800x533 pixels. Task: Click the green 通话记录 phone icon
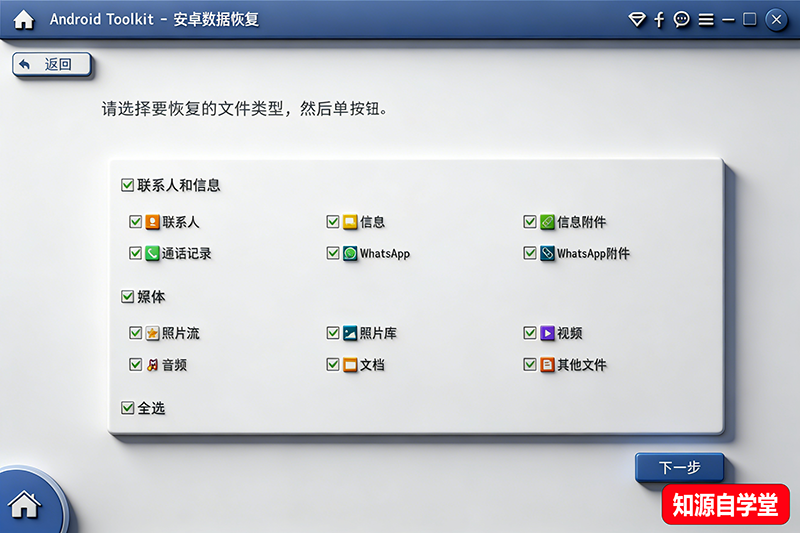click(153, 253)
